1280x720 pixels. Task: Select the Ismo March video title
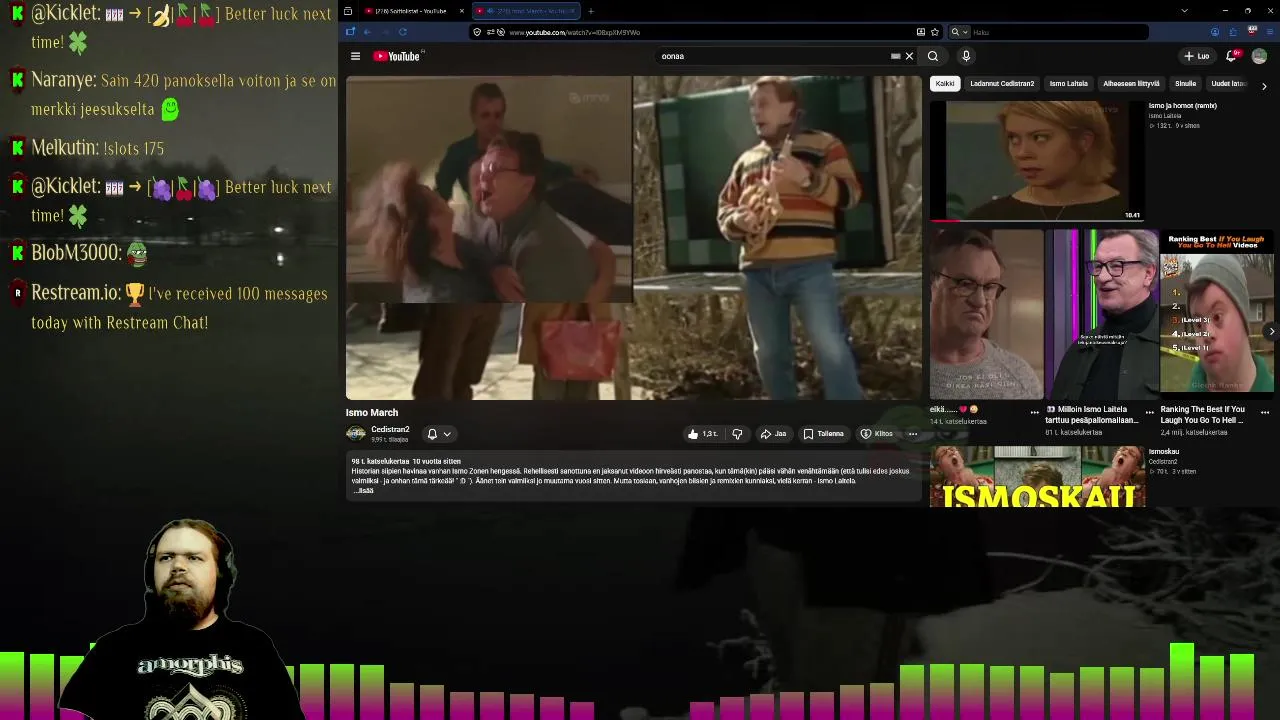coord(372,412)
